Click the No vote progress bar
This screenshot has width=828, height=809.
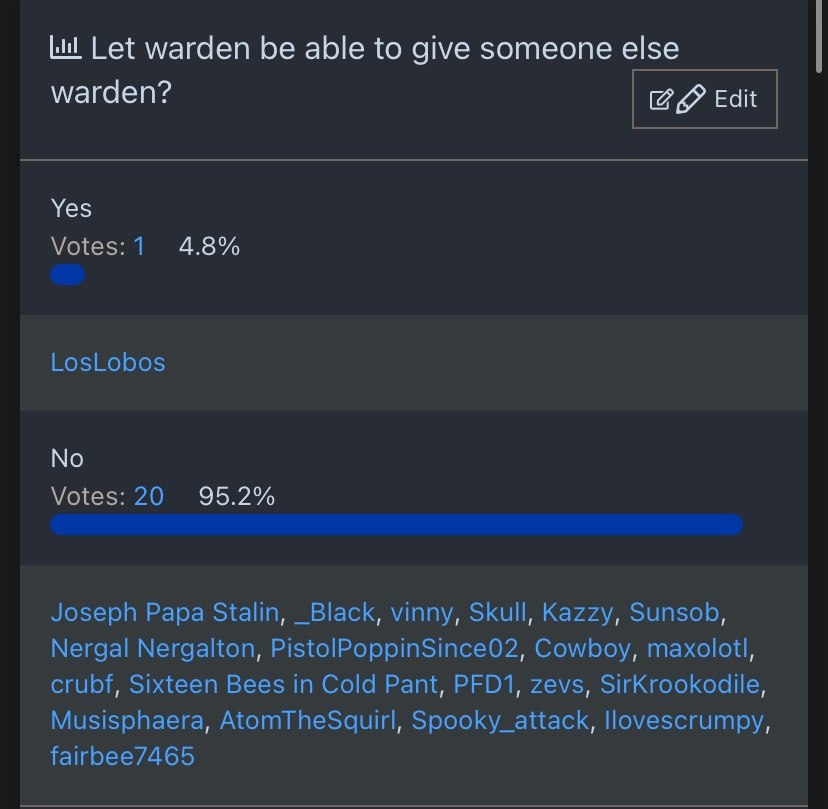coord(396,525)
